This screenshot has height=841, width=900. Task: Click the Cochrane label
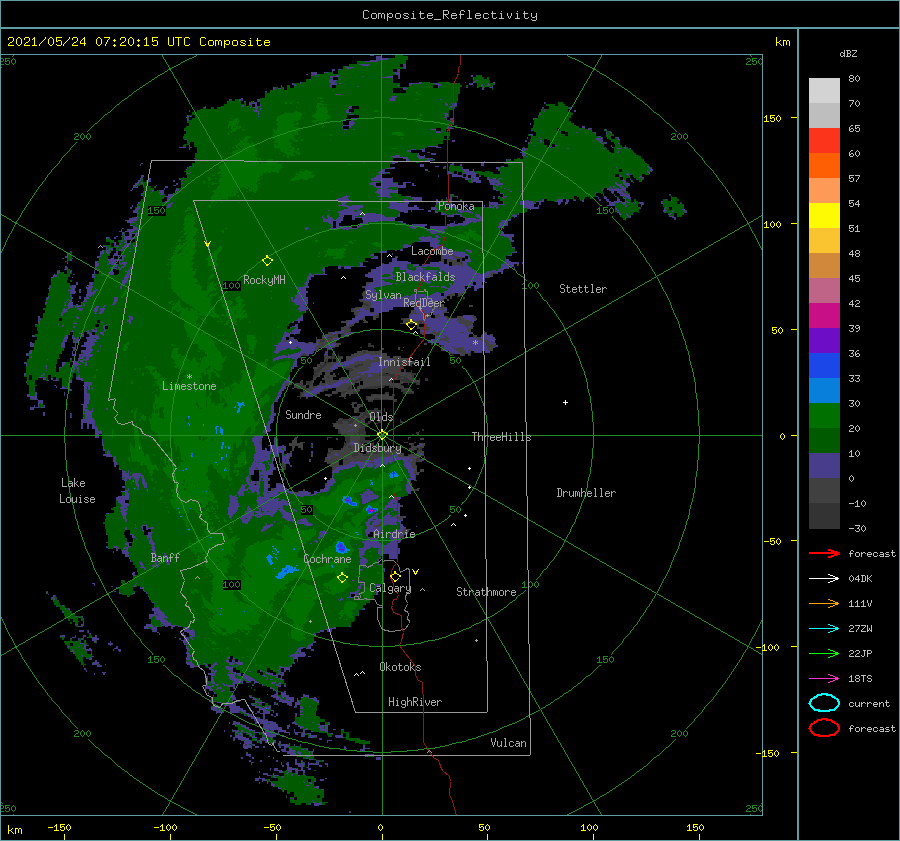click(x=327, y=559)
